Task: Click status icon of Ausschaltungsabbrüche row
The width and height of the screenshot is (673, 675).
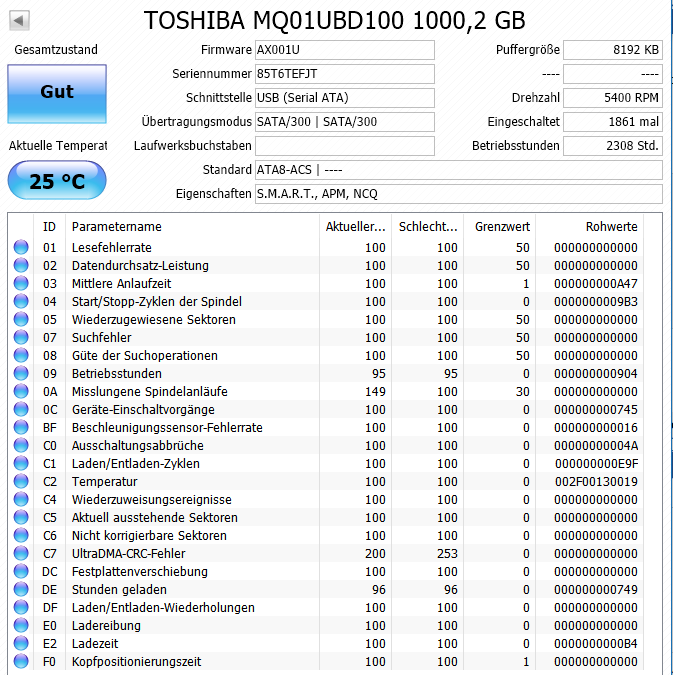Action: [21, 446]
